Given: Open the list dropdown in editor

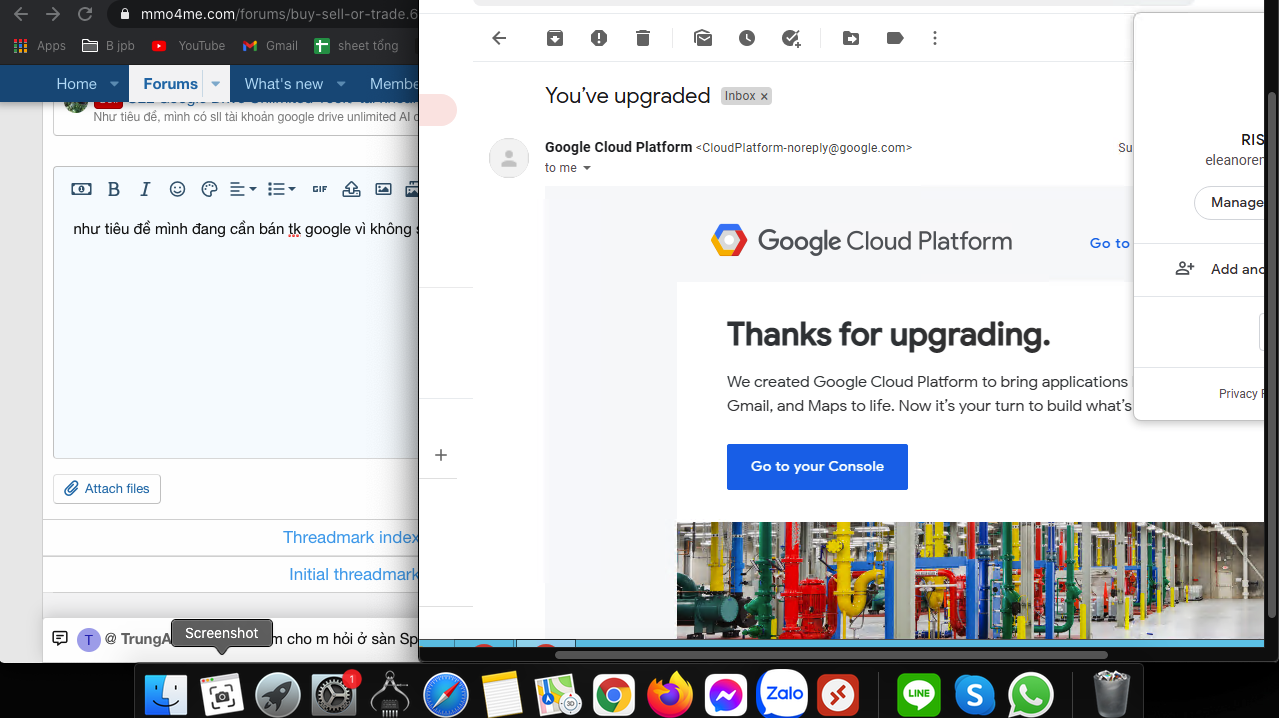Looking at the screenshot, I should 281,189.
